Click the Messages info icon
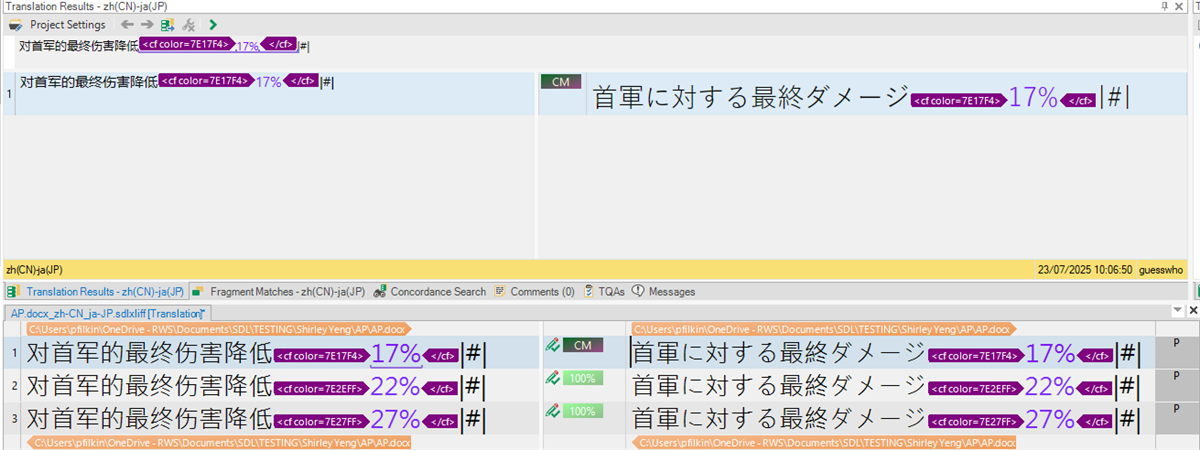Image resolution: width=1200 pixels, height=450 pixels. [x=638, y=292]
